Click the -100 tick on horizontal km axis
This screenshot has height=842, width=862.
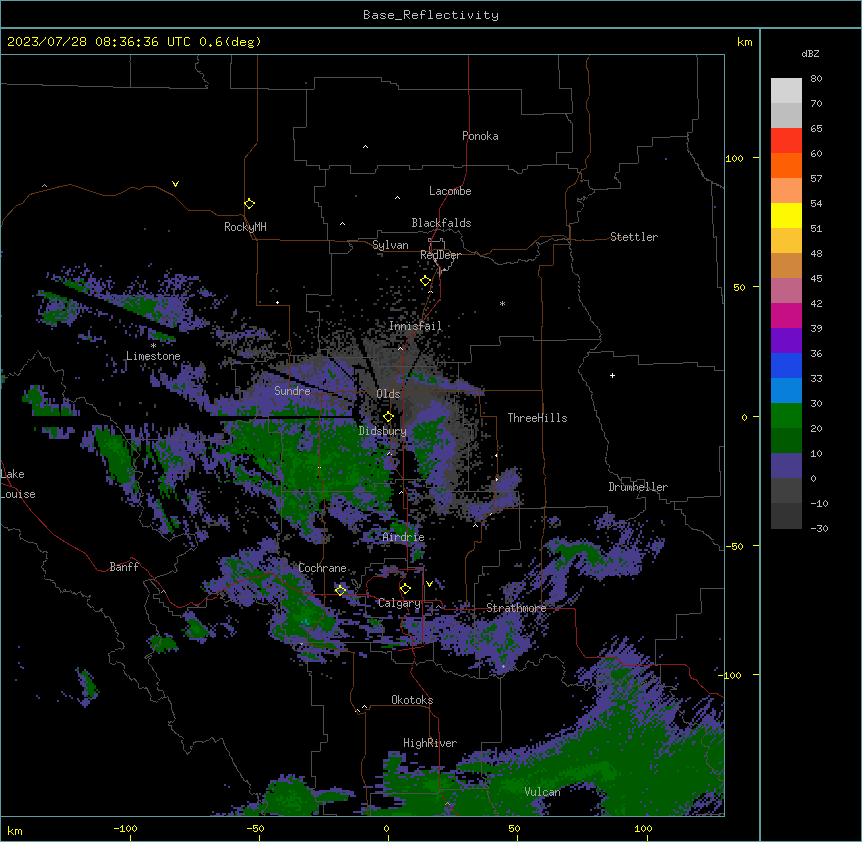125,828
